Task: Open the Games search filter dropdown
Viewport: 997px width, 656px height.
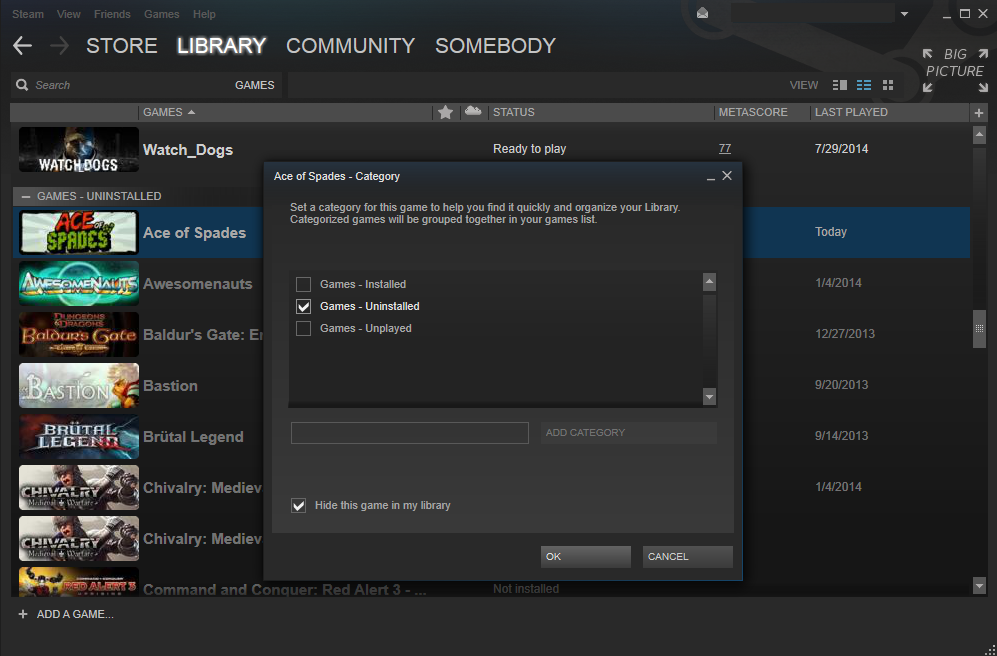Action: coord(254,85)
